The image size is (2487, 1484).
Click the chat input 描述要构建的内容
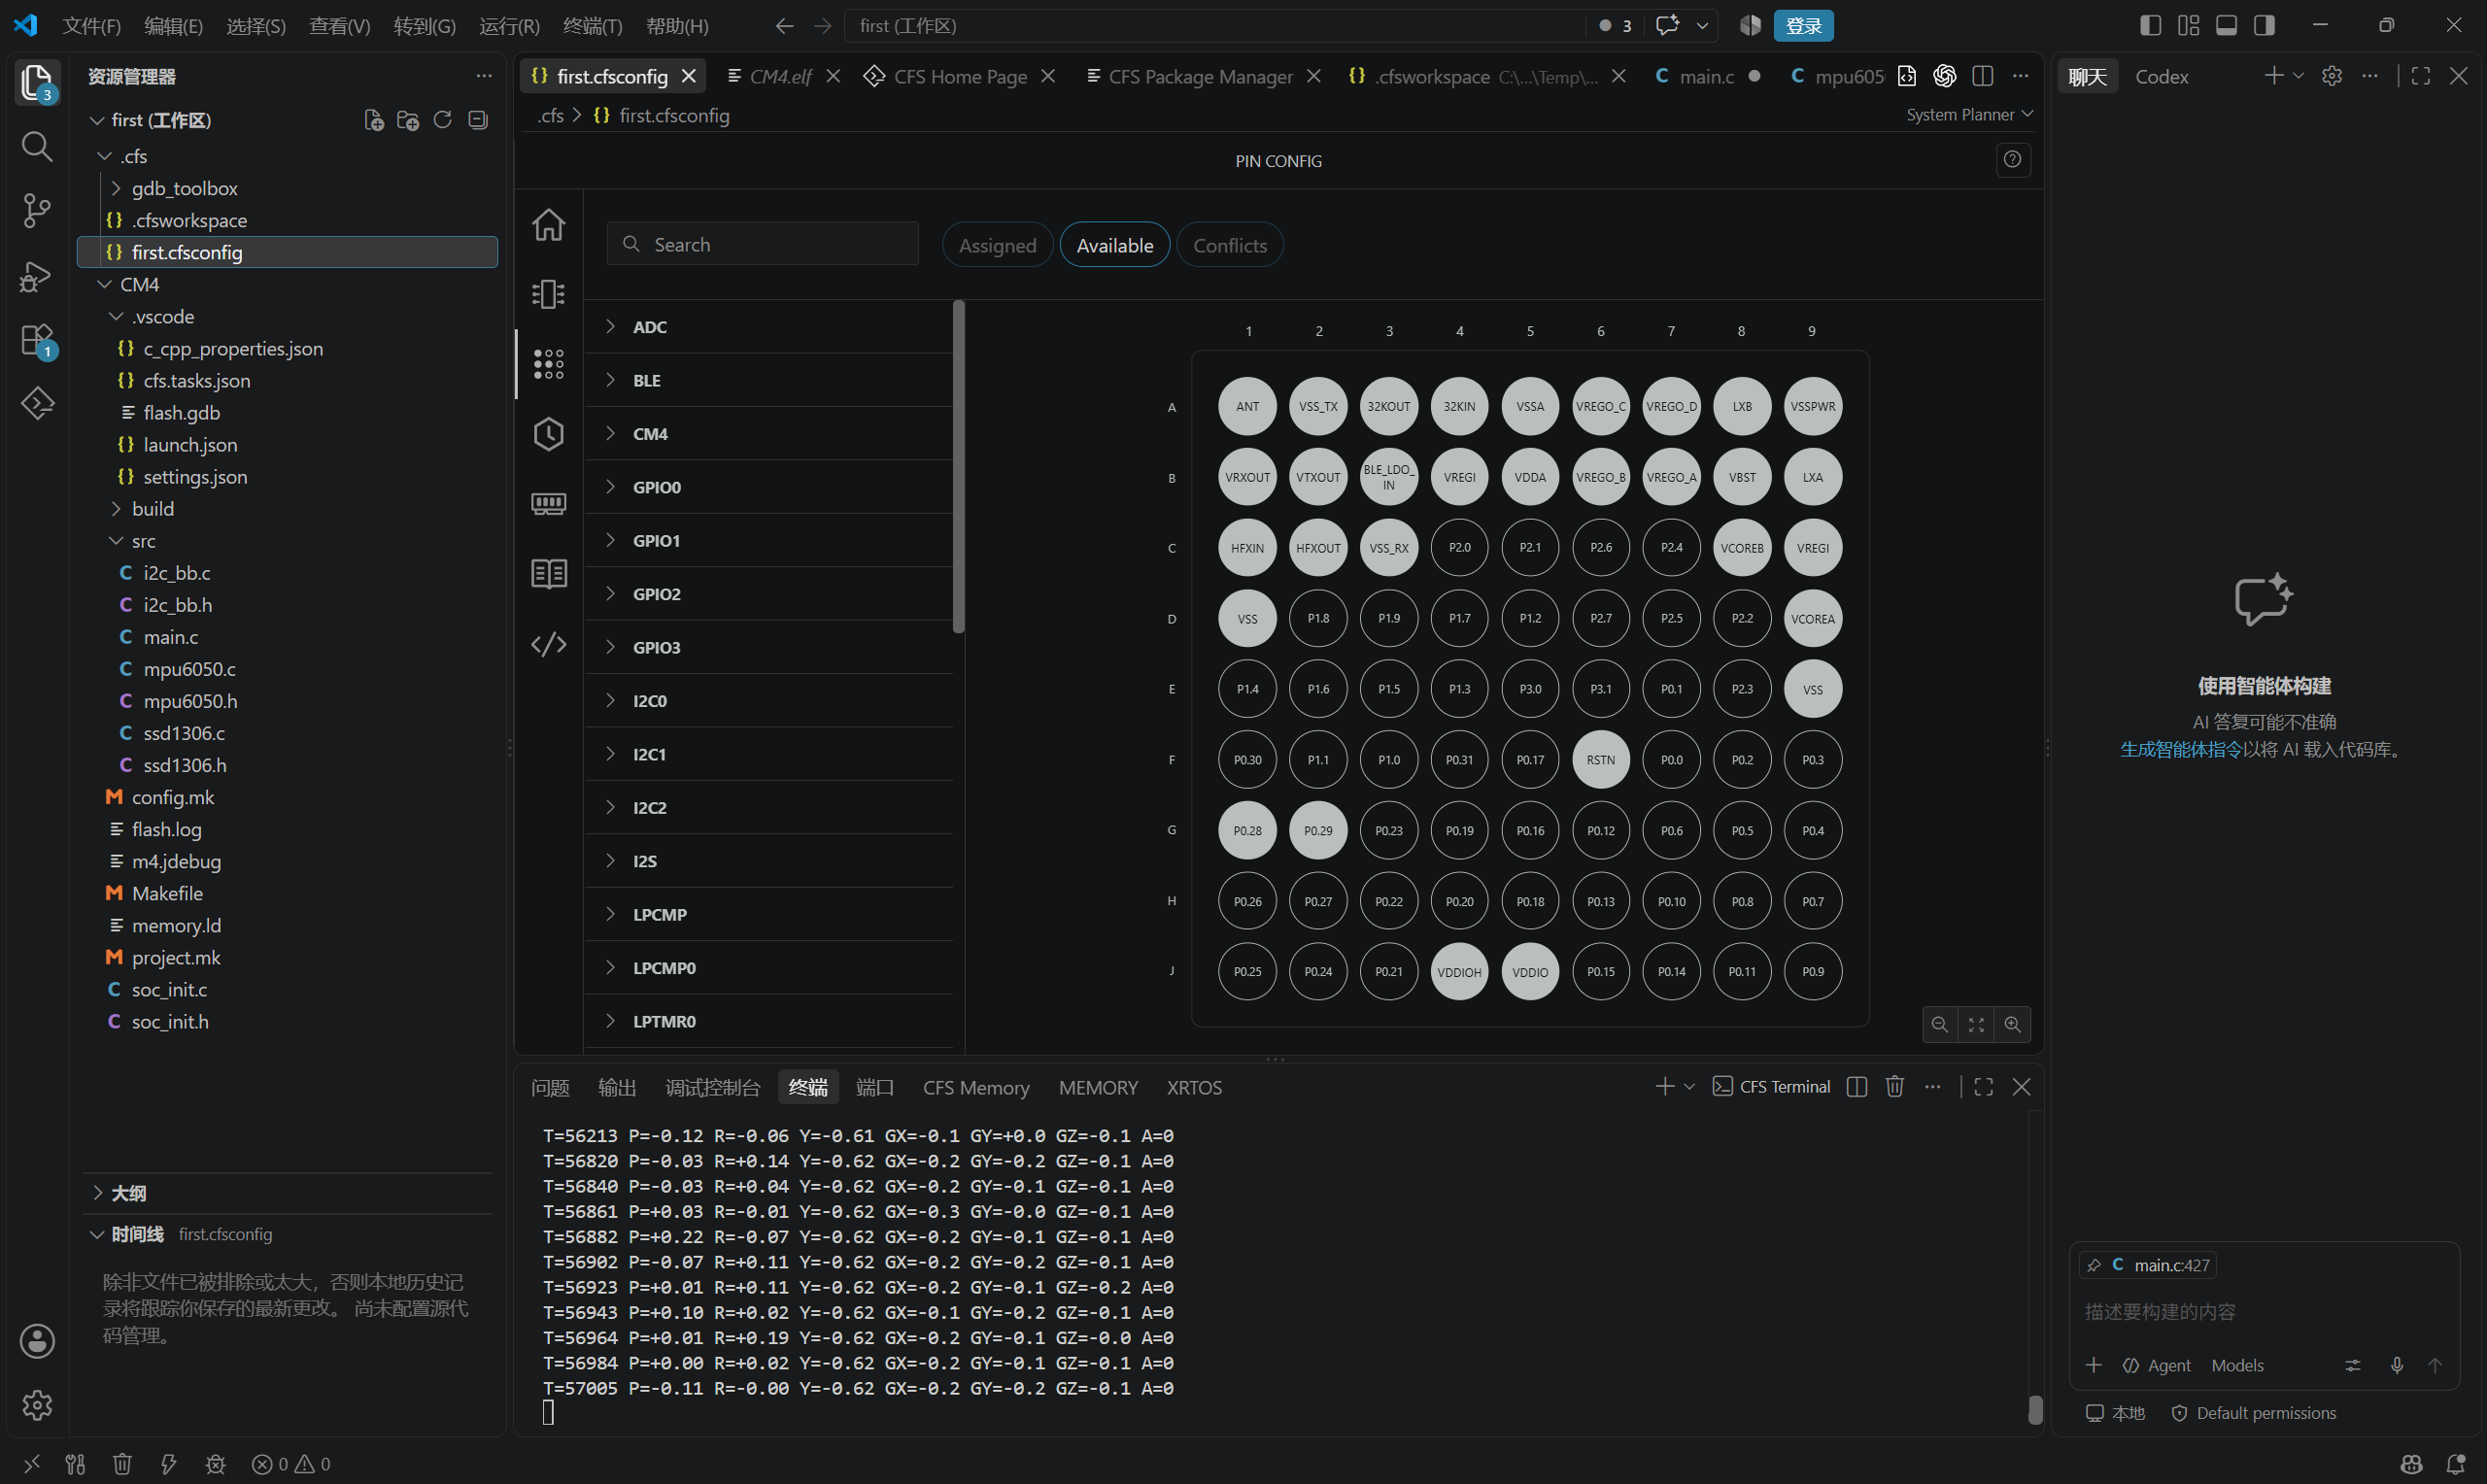pos(2263,1311)
